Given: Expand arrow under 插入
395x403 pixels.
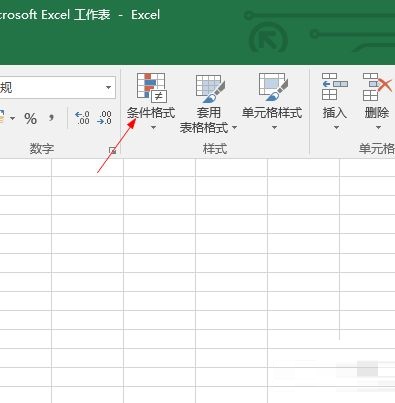Looking at the screenshot, I should (336, 127).
